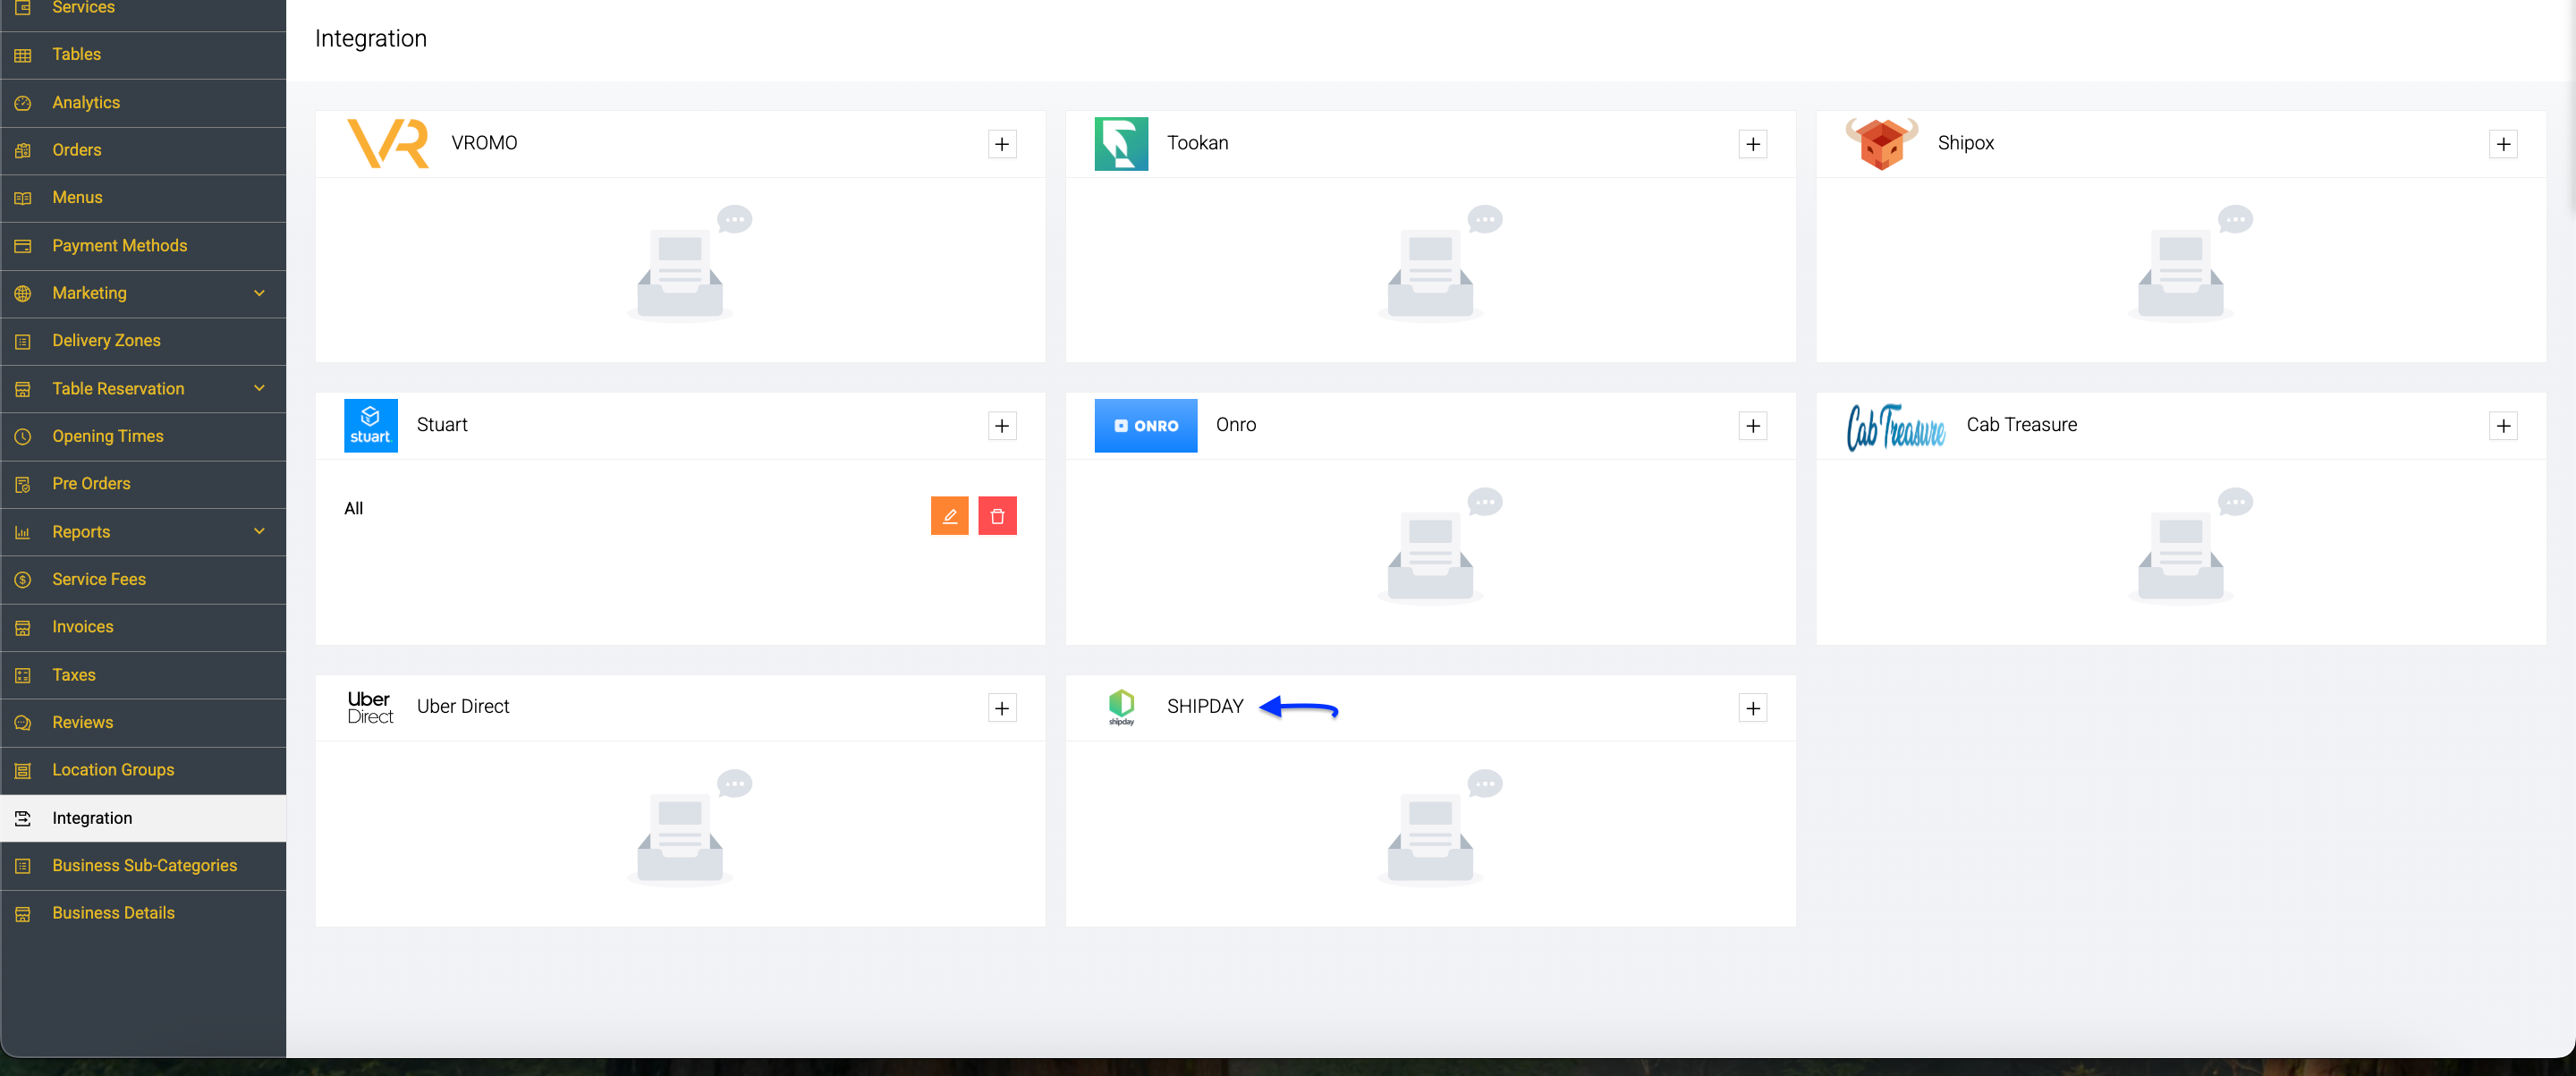This screenshot has width=2576, height=1076.
Task: Delete the Stuart 'All' integration entry
Action: tap(997, 516)
